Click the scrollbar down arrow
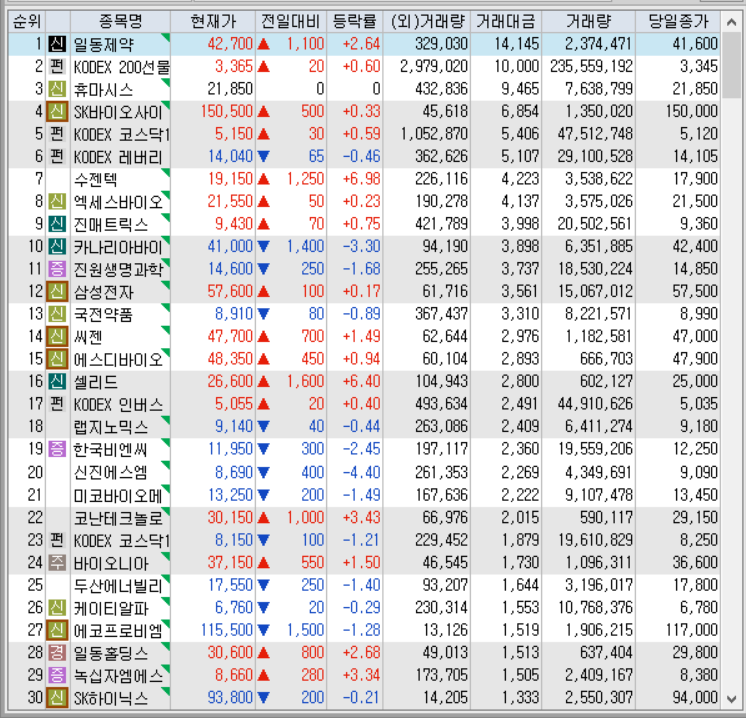Viewport: 746px width, 718px height. point(731,699)
